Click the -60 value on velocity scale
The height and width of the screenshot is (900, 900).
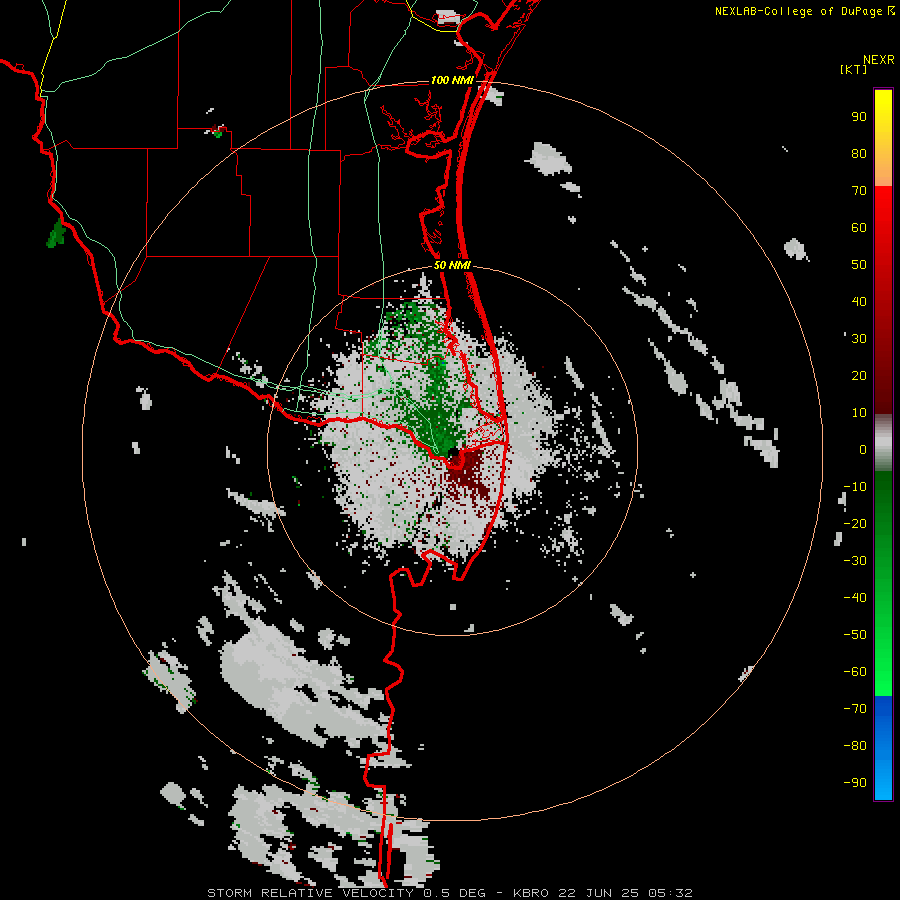coord(855,672)
